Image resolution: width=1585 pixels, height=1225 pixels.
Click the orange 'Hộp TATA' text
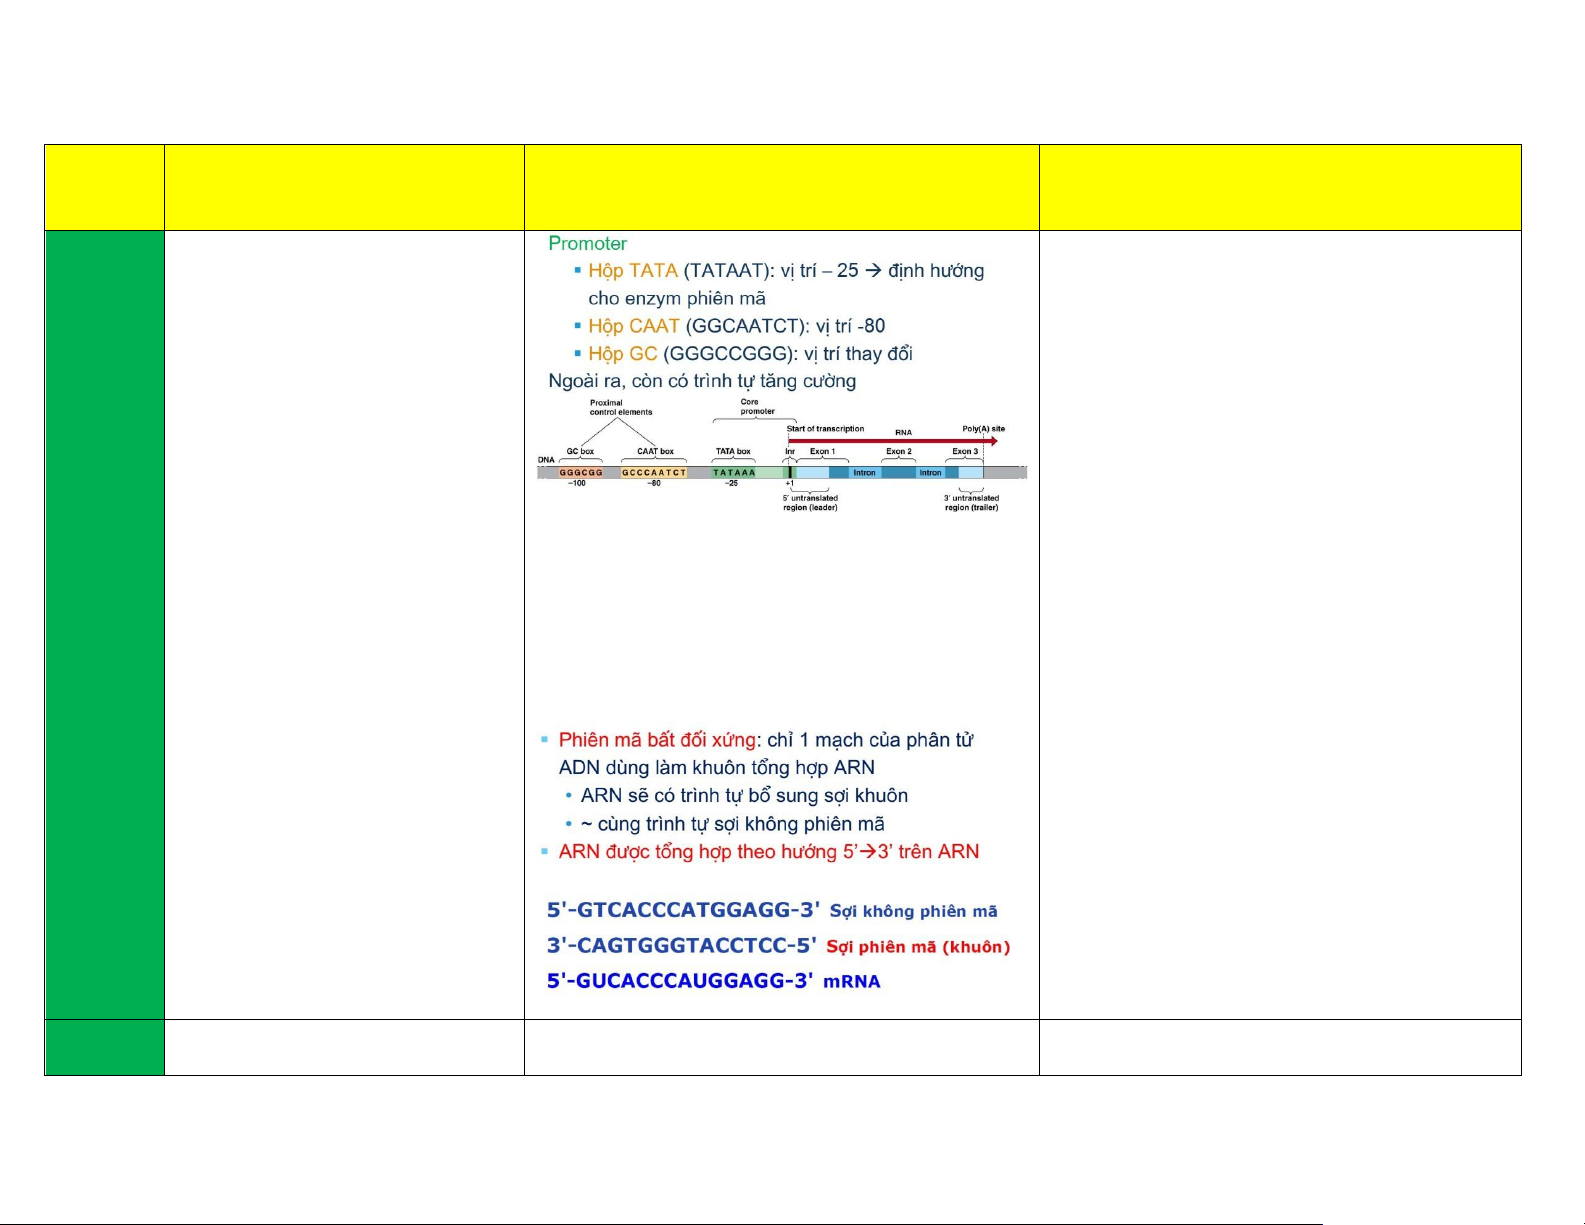(x=632, y=271)
